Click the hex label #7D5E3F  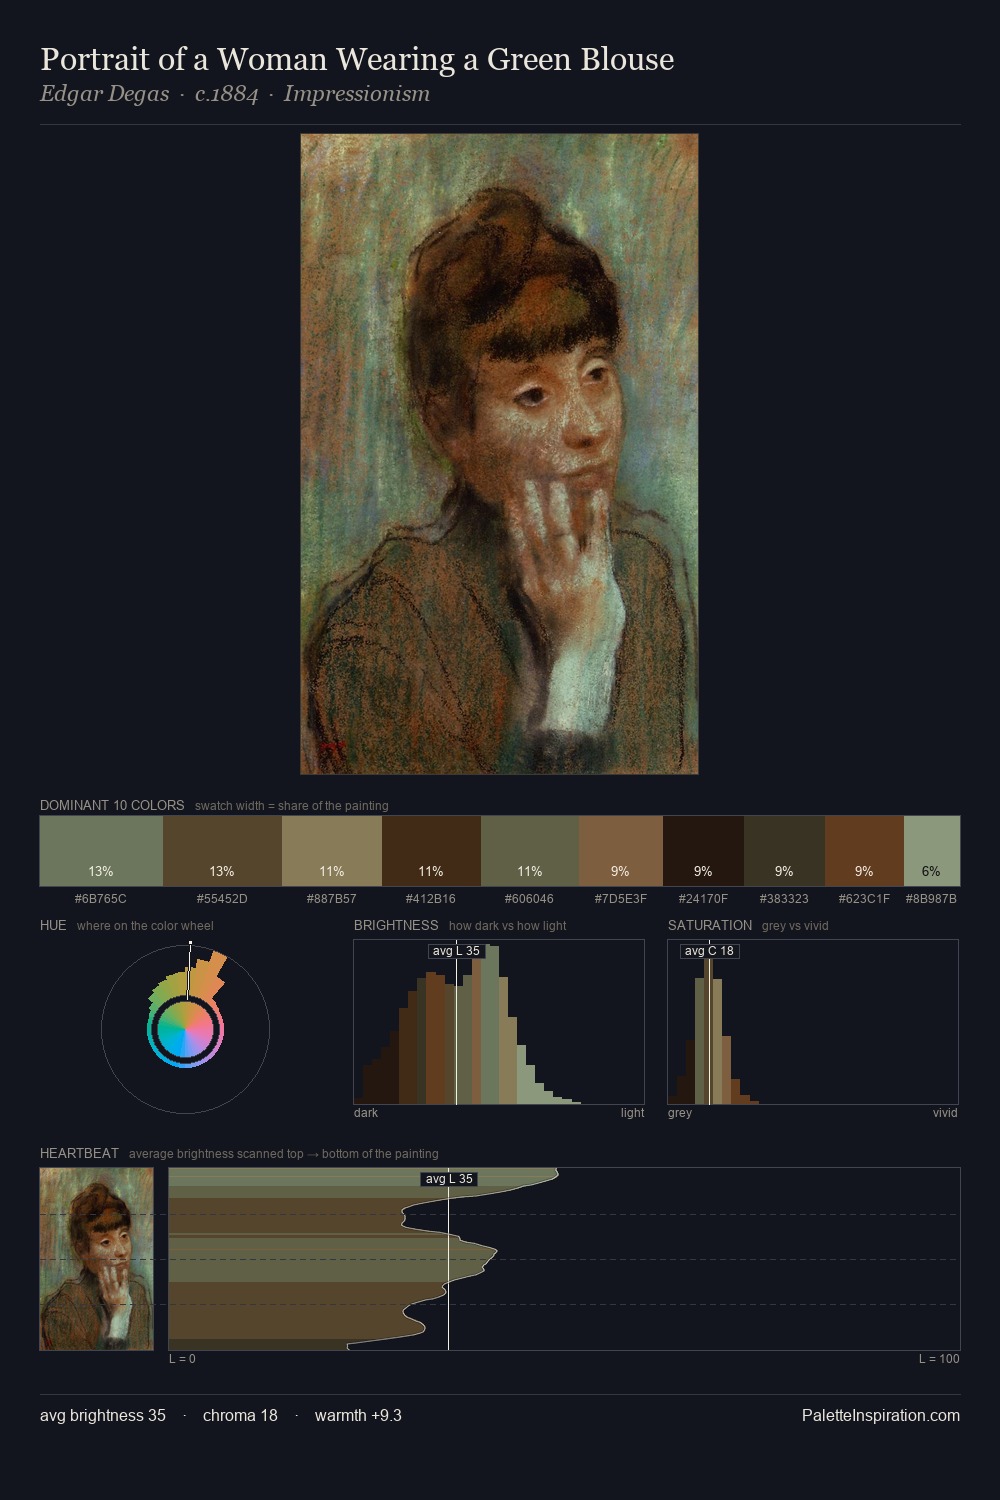click(621, 899)
